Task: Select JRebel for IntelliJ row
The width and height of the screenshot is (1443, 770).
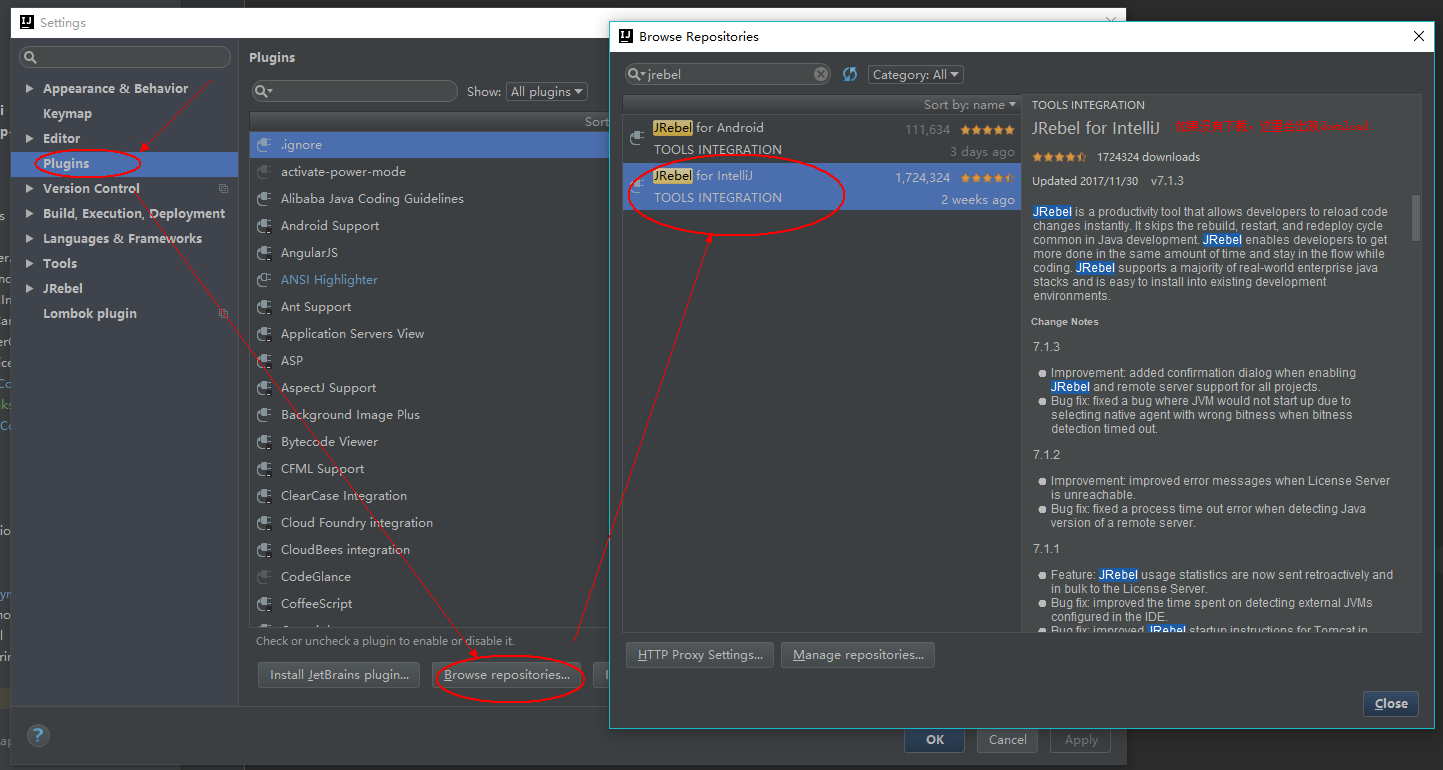Action: (821, 187)
